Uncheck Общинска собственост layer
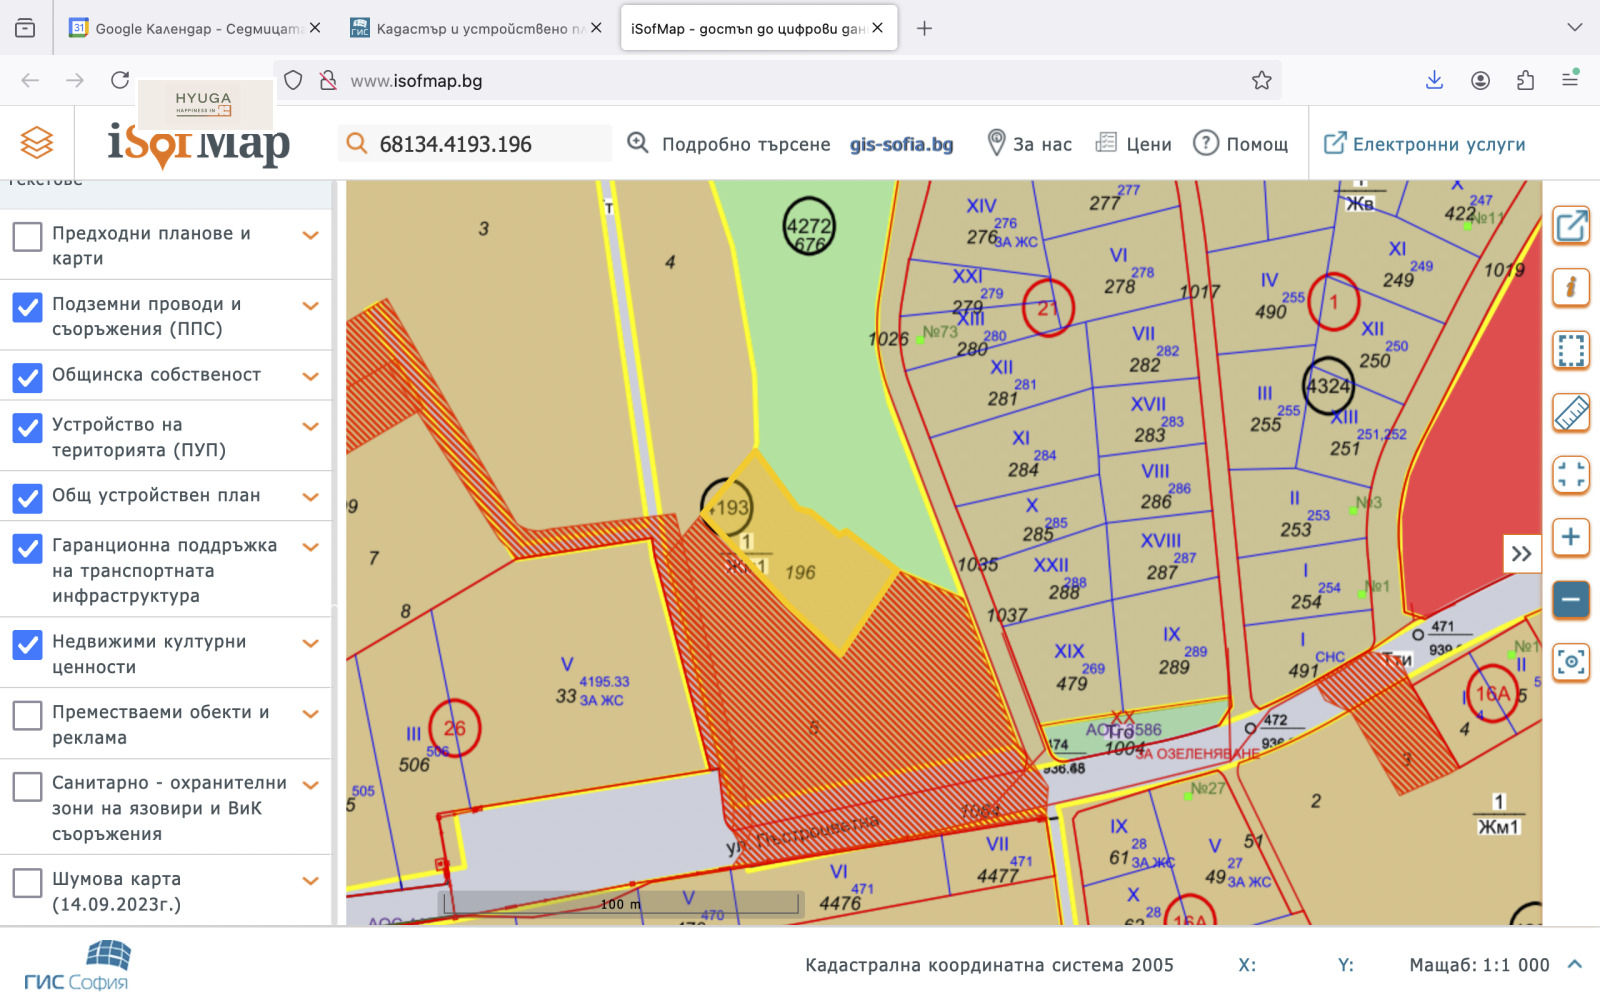Image resolution: width=1600 pixels, height=1000 pixels. (x=27, y=377)
